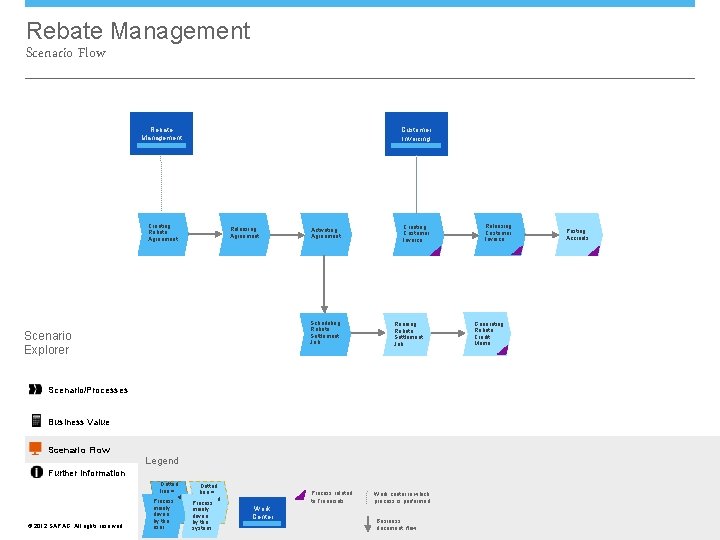Click the Legend heading

[162, 461]
